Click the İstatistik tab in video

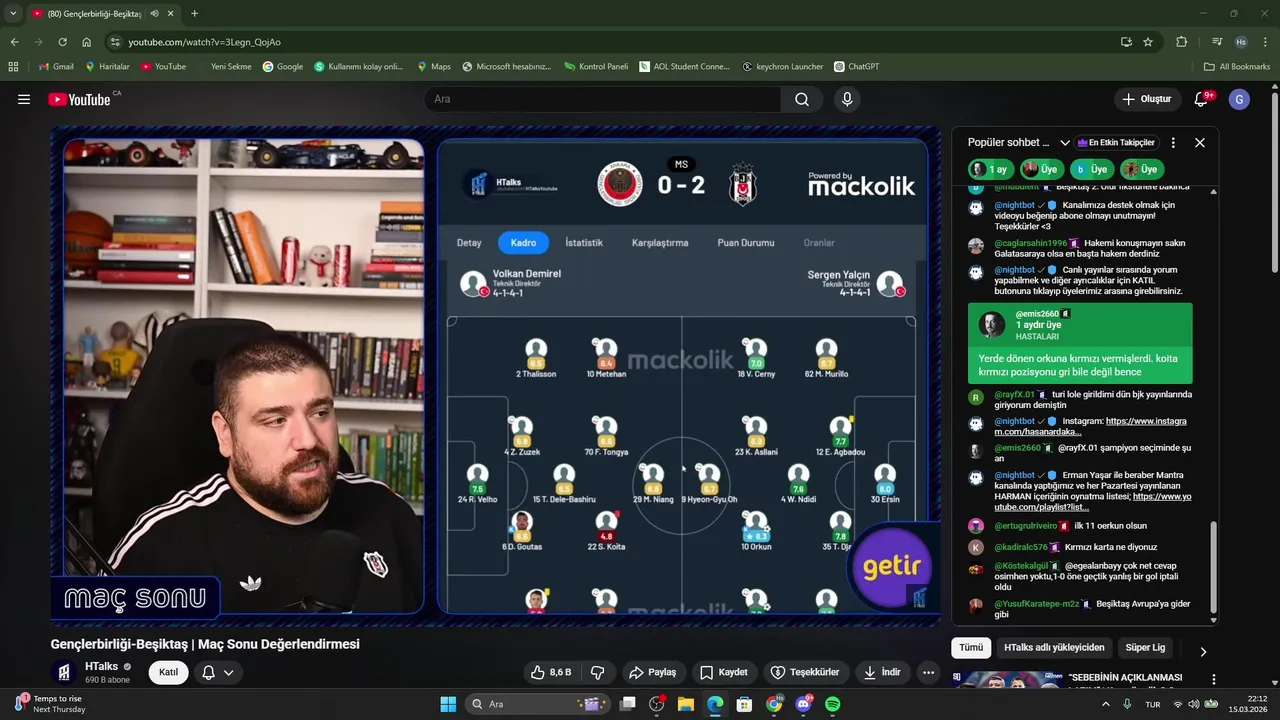(x=583, y=243)
